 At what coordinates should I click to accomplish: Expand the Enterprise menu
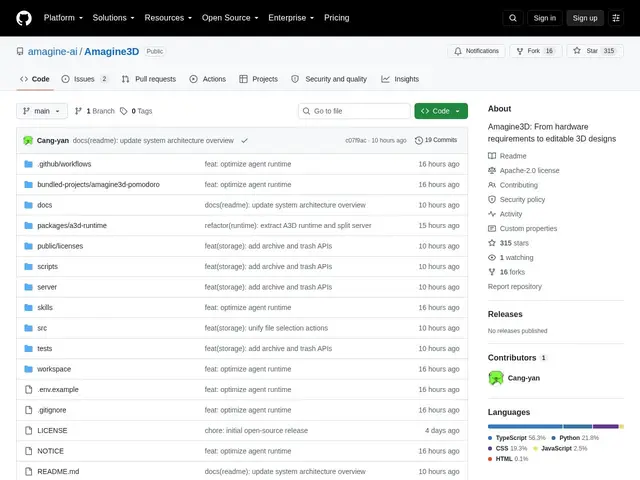pos(291,18)
